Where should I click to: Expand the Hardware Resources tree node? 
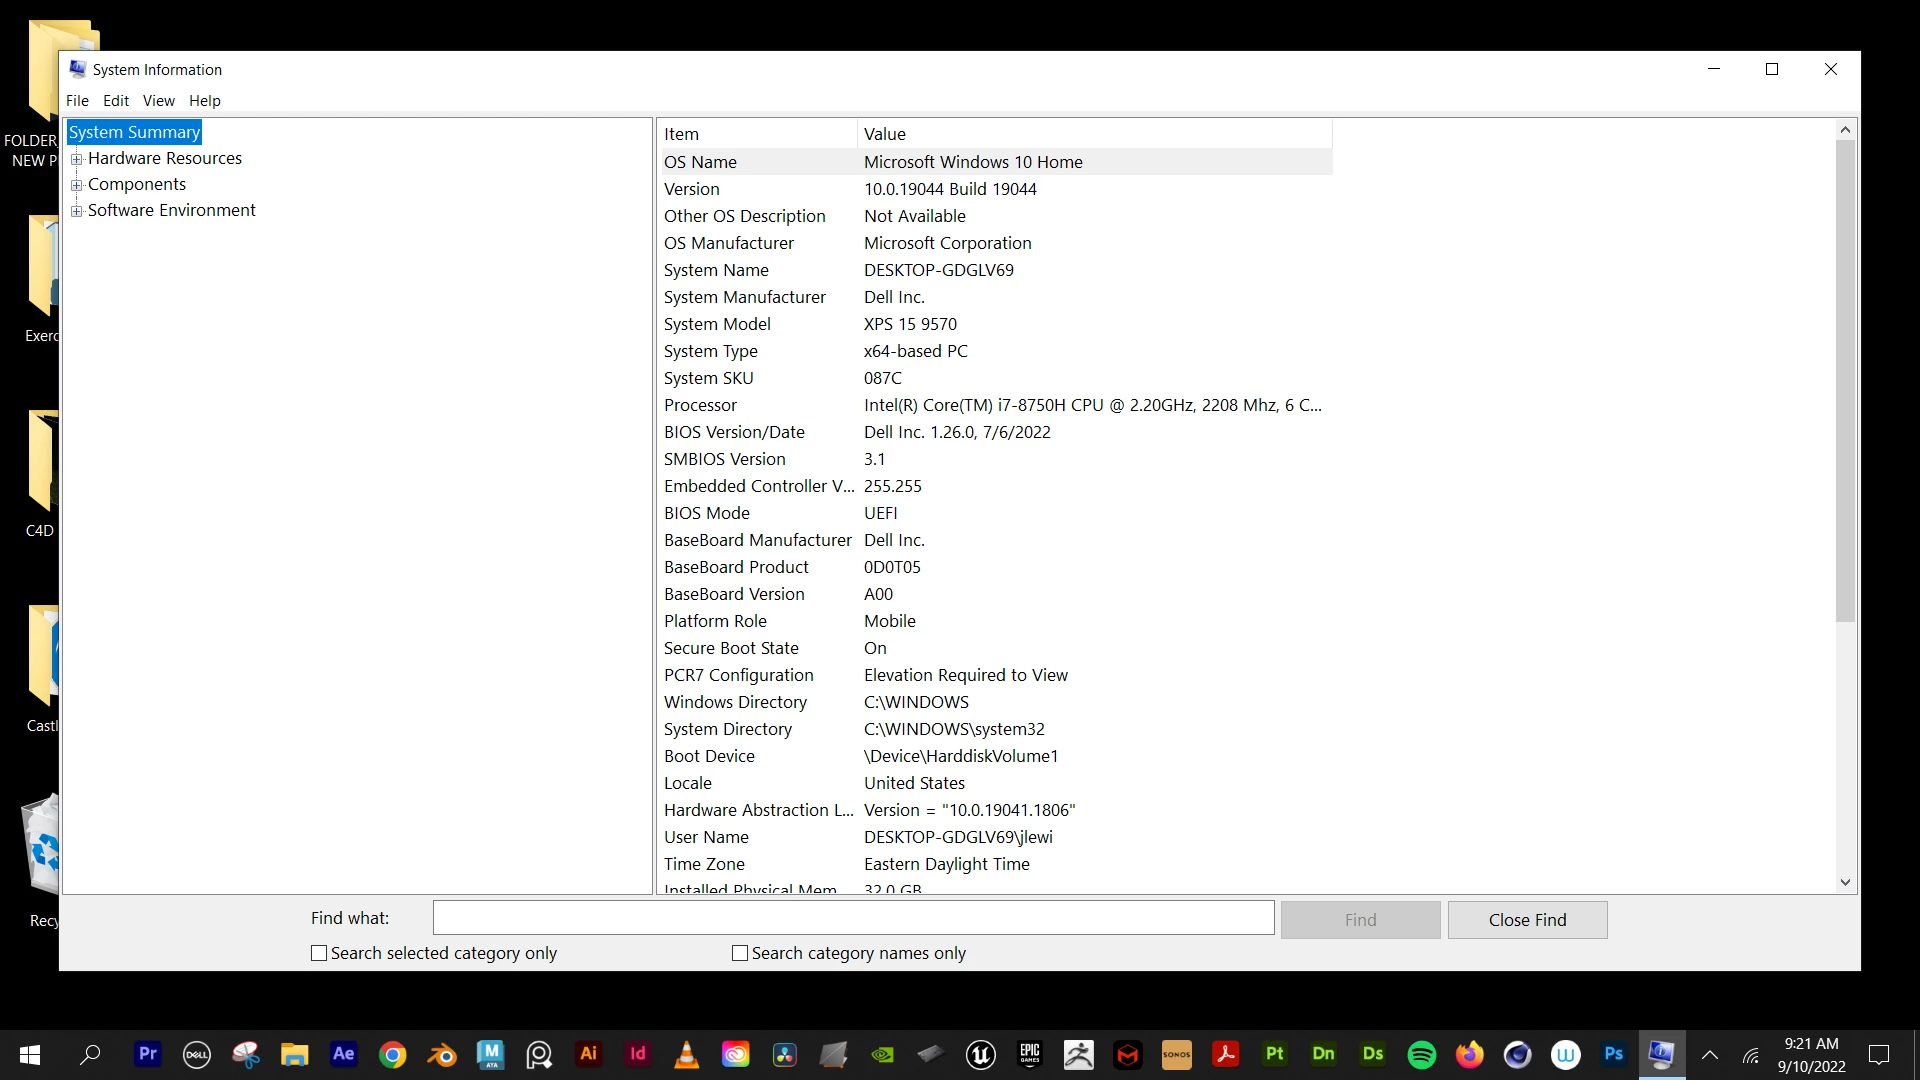(77, 159)
